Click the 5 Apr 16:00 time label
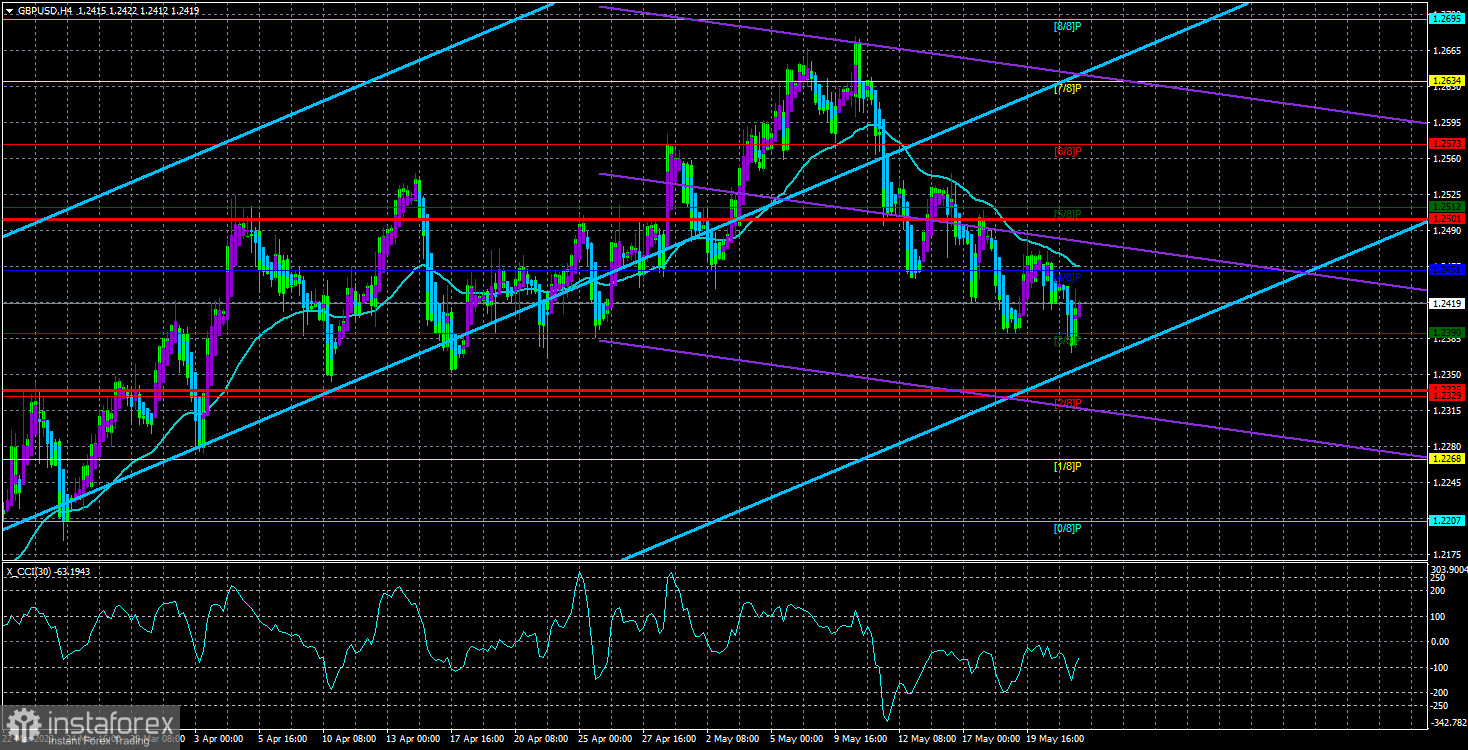This screenshot has width=1468, height=750. click(283, 741)
